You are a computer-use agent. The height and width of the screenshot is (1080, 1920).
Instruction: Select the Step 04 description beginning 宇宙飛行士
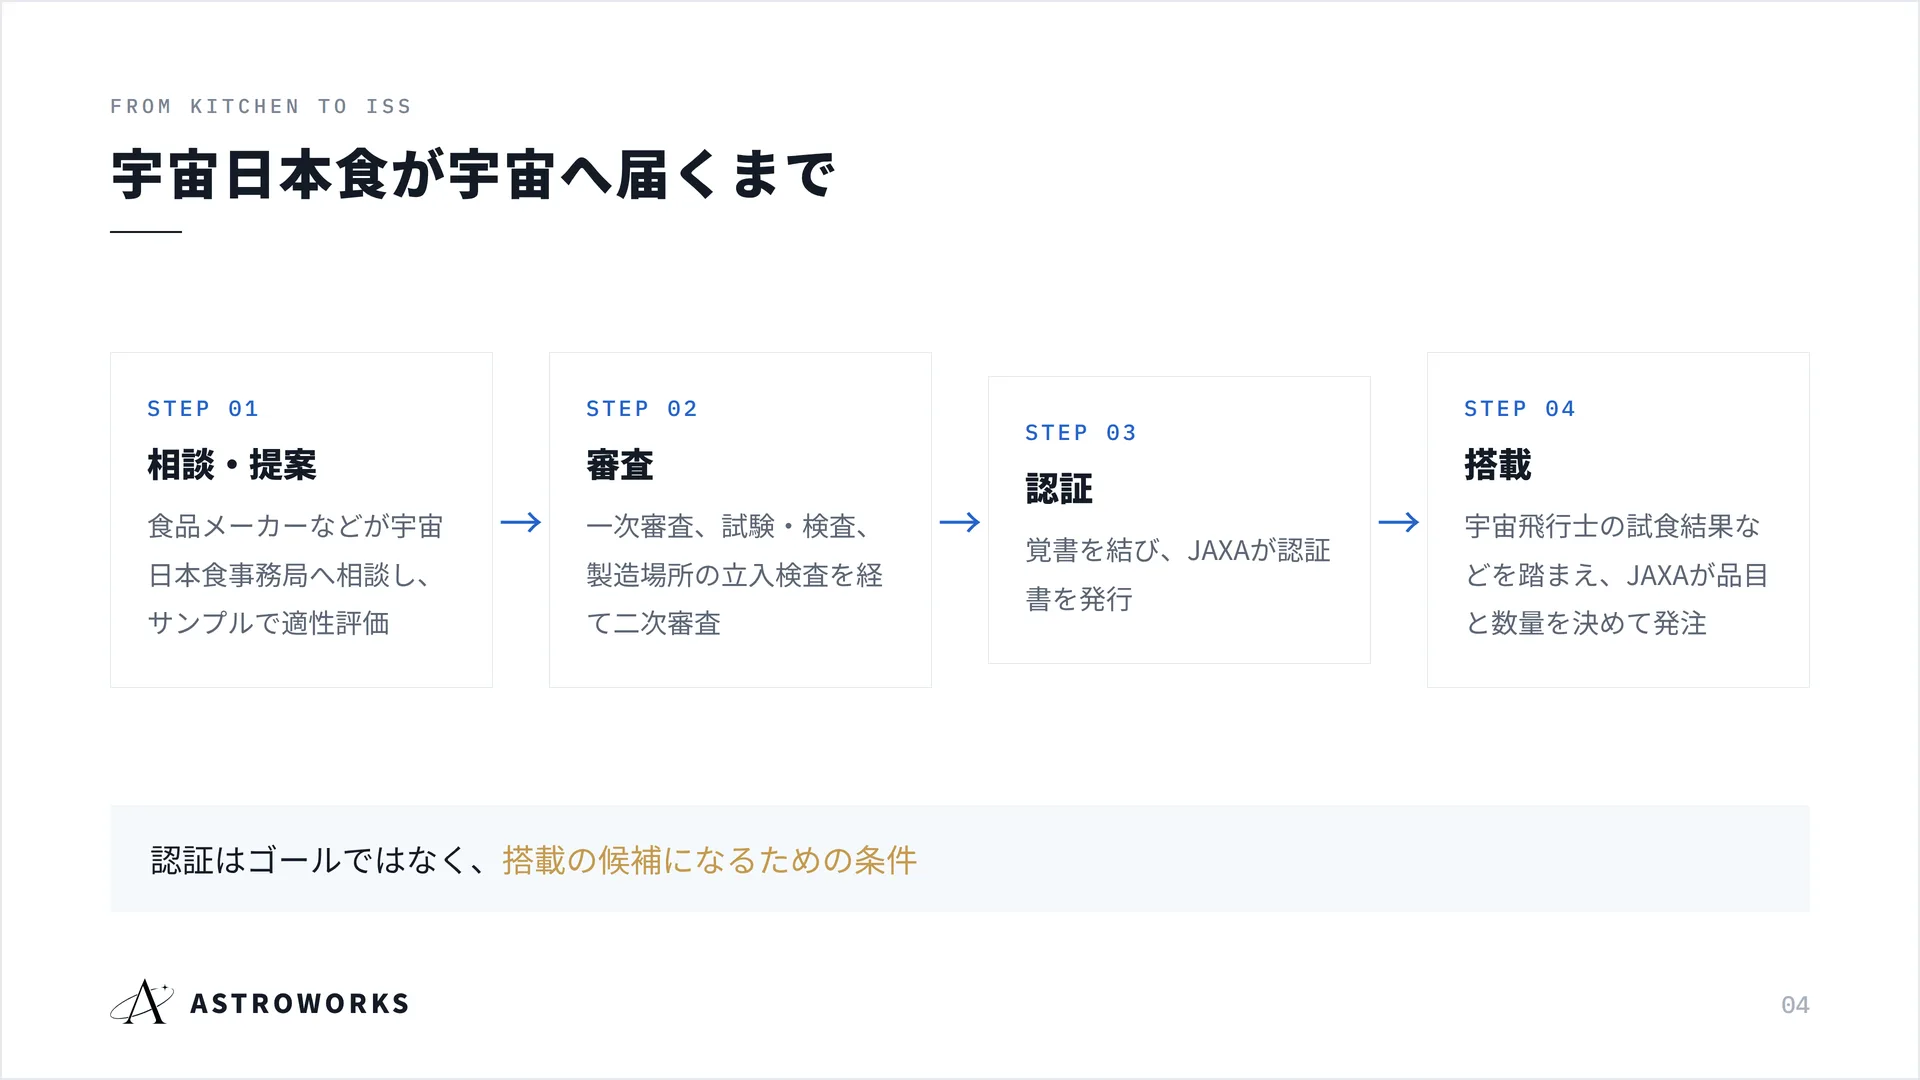[x=1617, y=575]
